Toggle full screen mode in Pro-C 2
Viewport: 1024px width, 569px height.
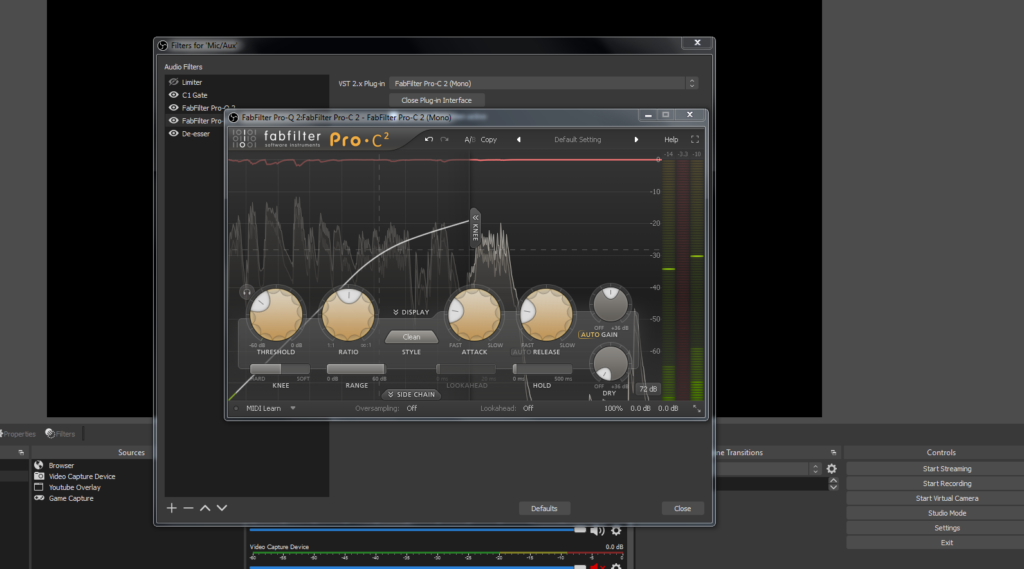(x=695, y=139)
